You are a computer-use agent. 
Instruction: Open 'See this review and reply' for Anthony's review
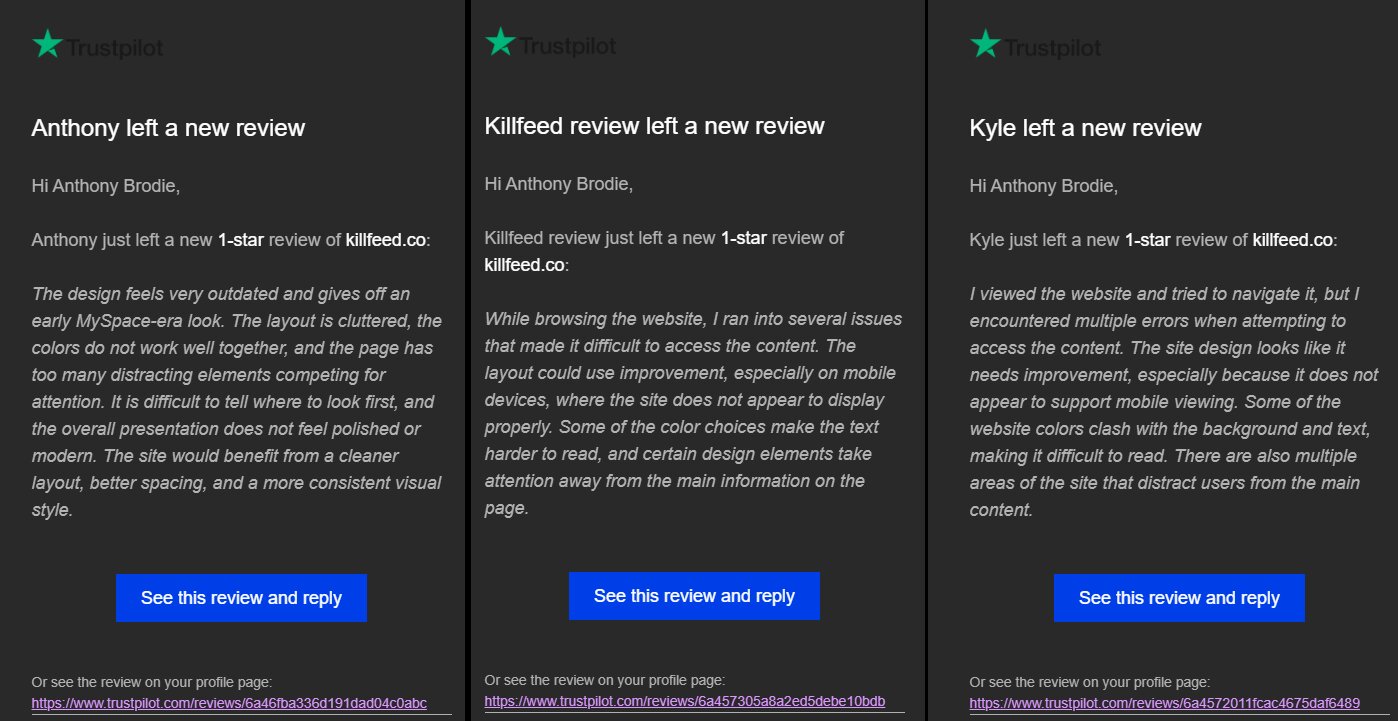[x=241, y=598]
